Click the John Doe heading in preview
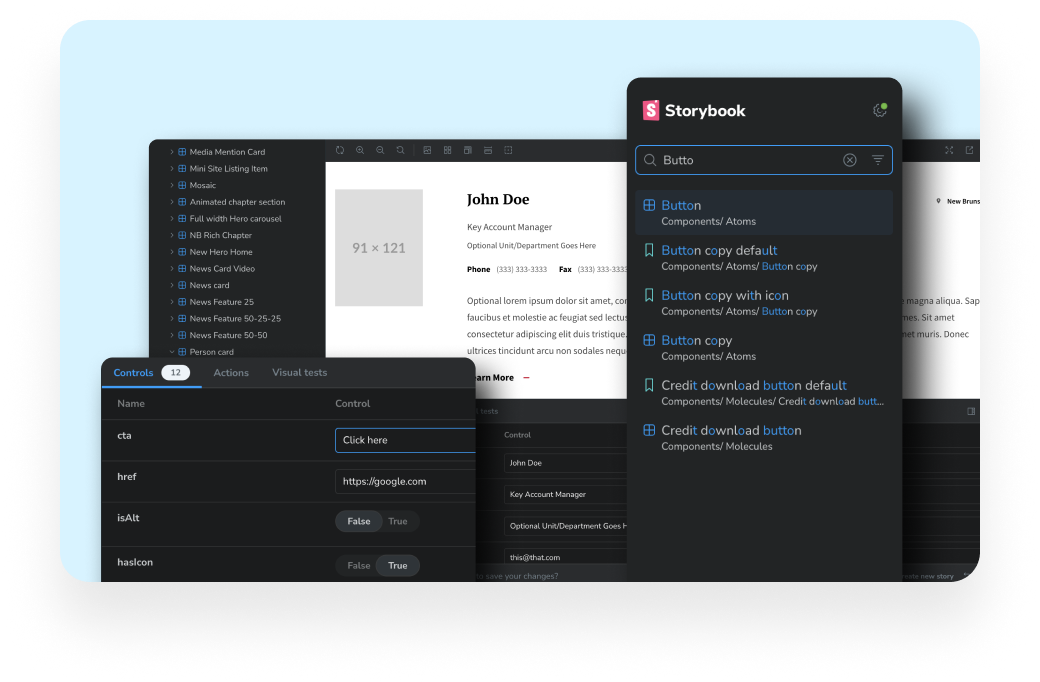Image resolution: width=1040 pixels, height=682 pixels. [497, 199]
